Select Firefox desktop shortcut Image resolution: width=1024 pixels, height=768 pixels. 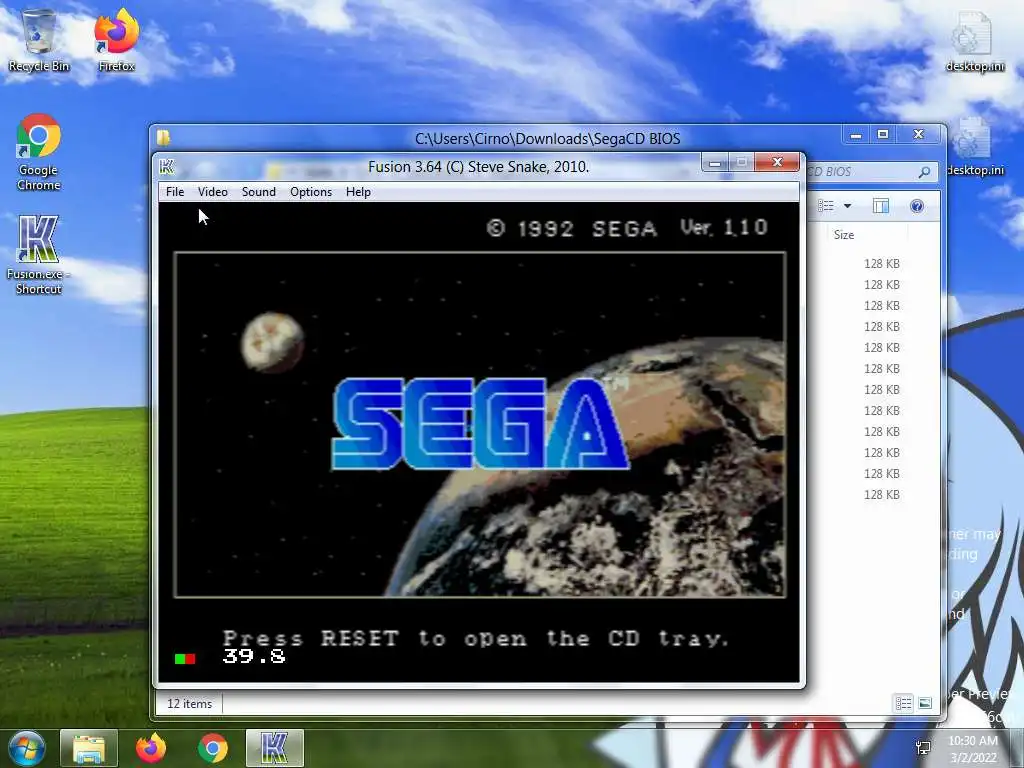click(x=117, y=40)
